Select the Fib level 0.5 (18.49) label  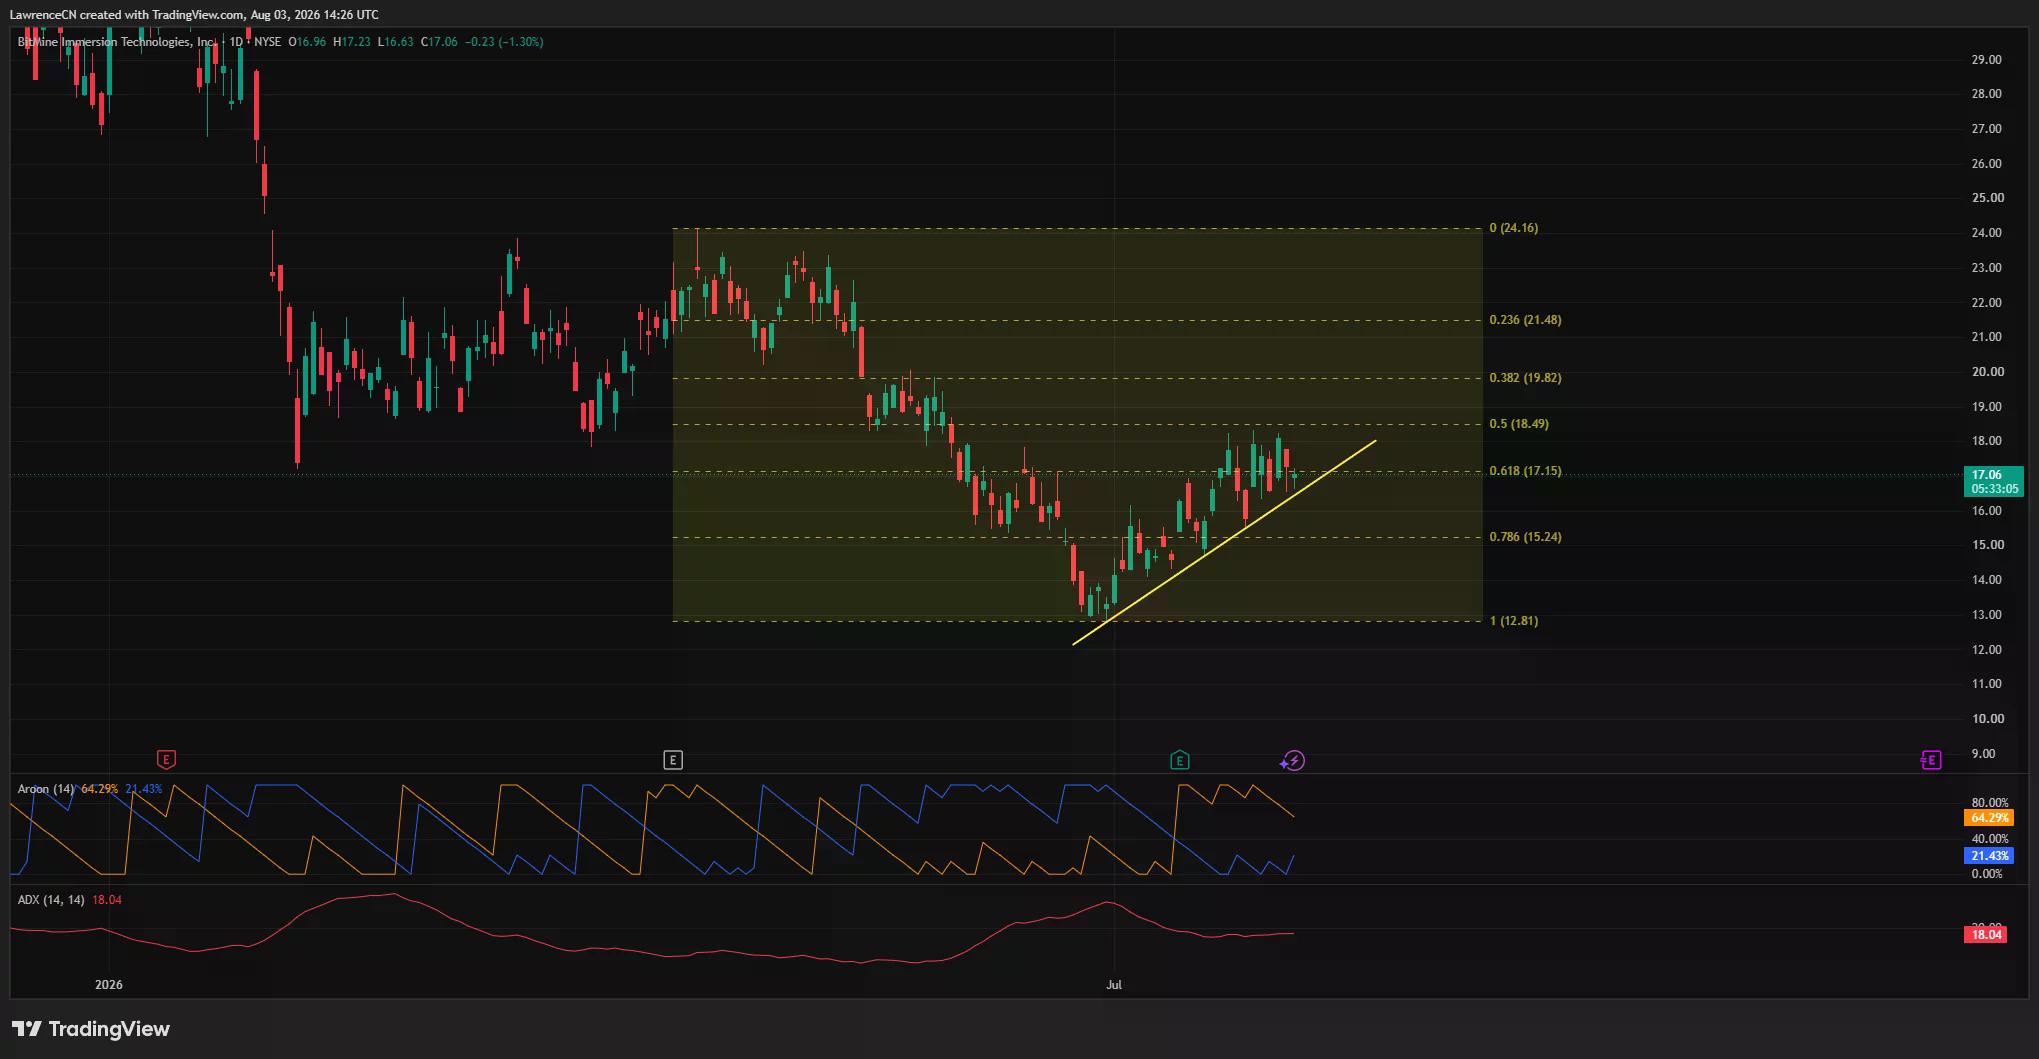coord(1519,424)
